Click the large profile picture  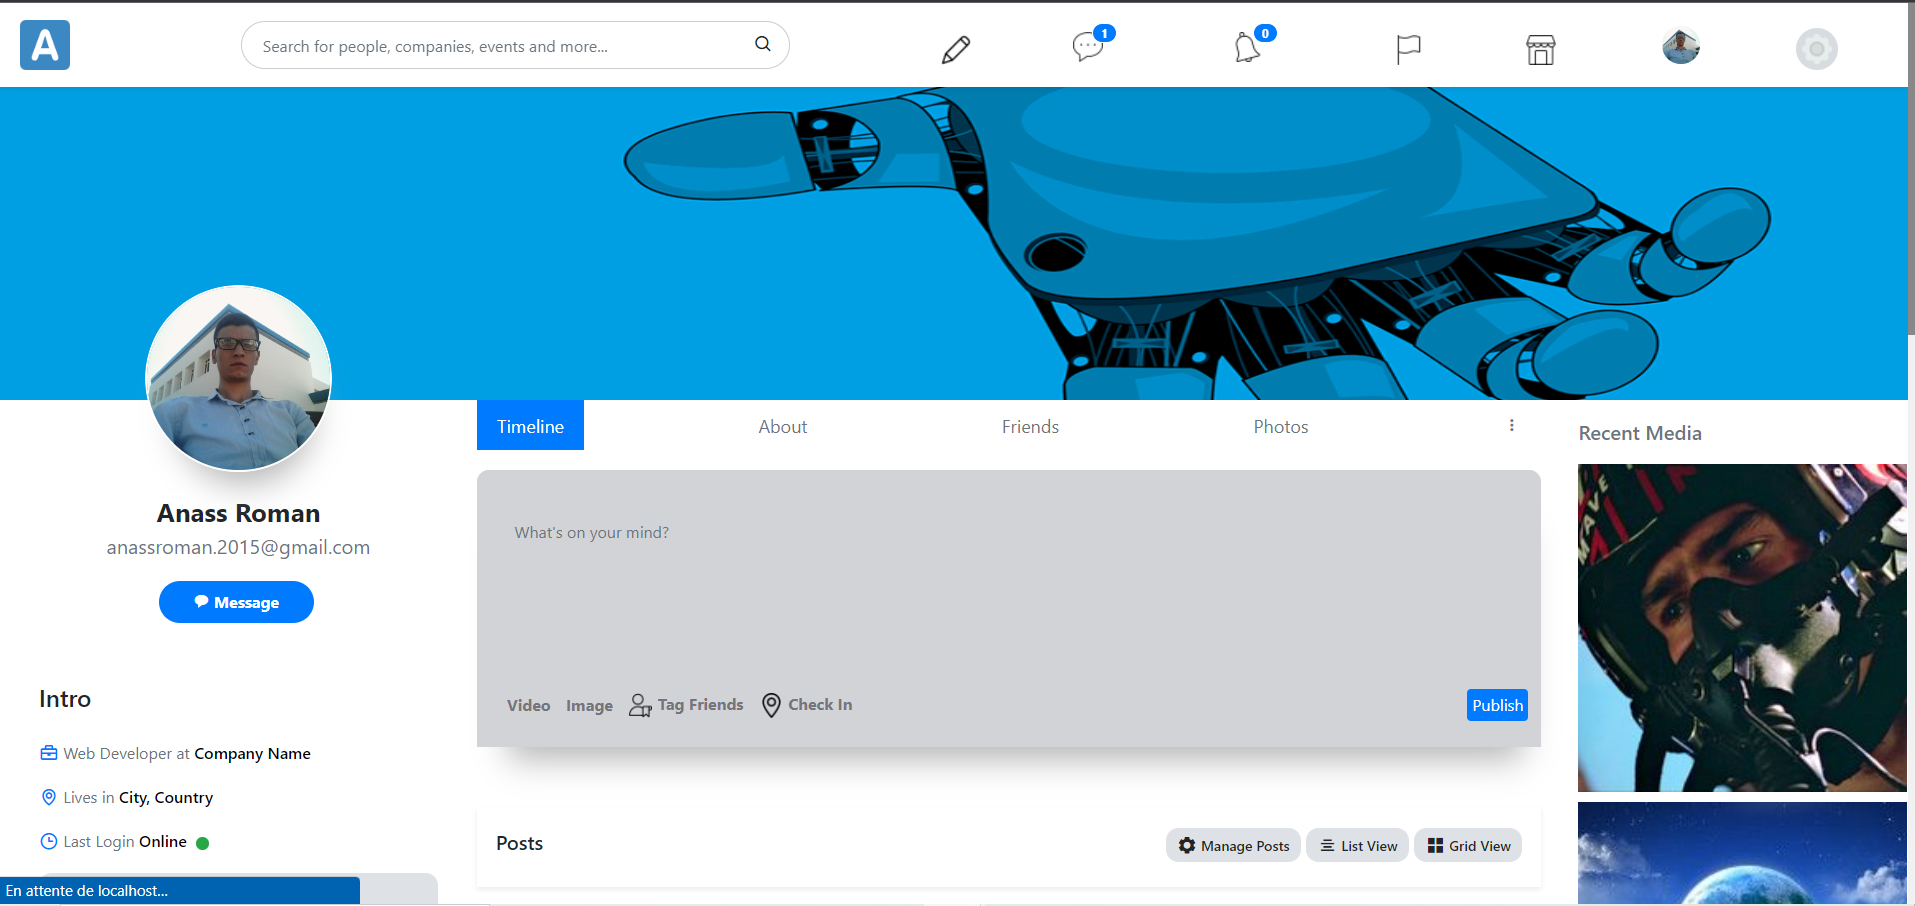238,378
